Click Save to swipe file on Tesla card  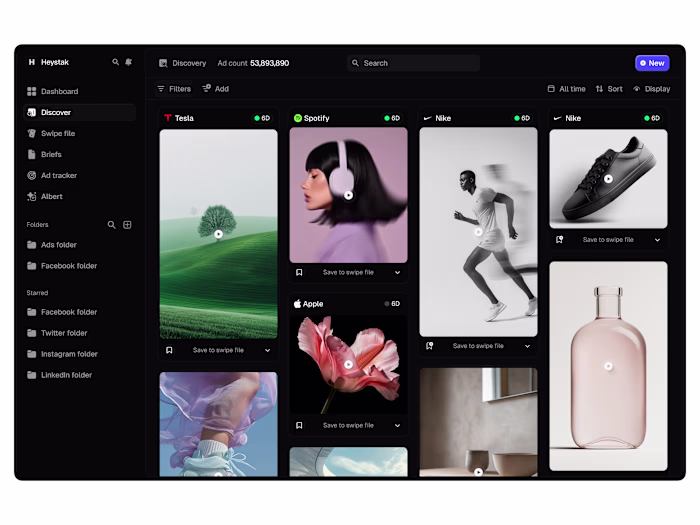point(218,350)
